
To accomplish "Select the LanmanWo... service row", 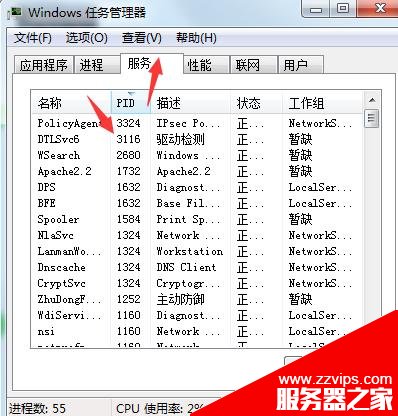I will click(x=196, y=251).
